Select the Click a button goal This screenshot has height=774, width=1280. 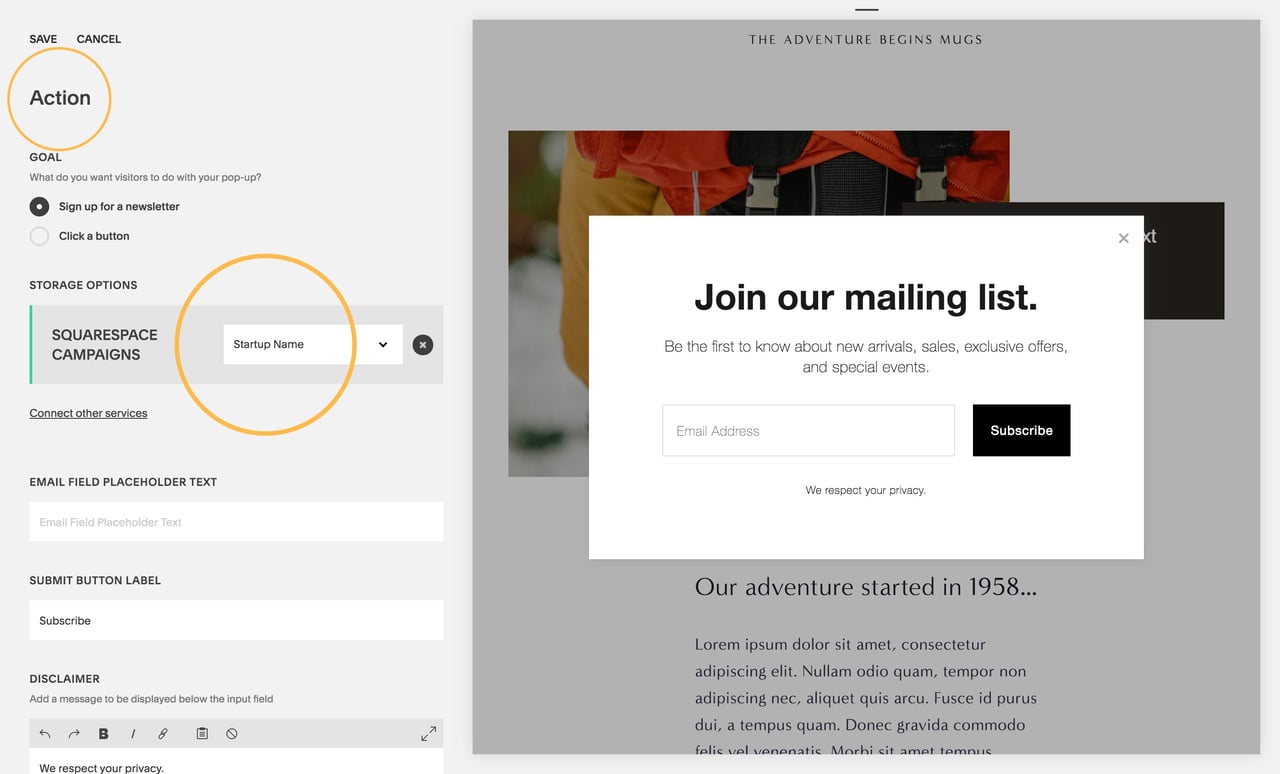pyautogui.click(x=39, y=236)
